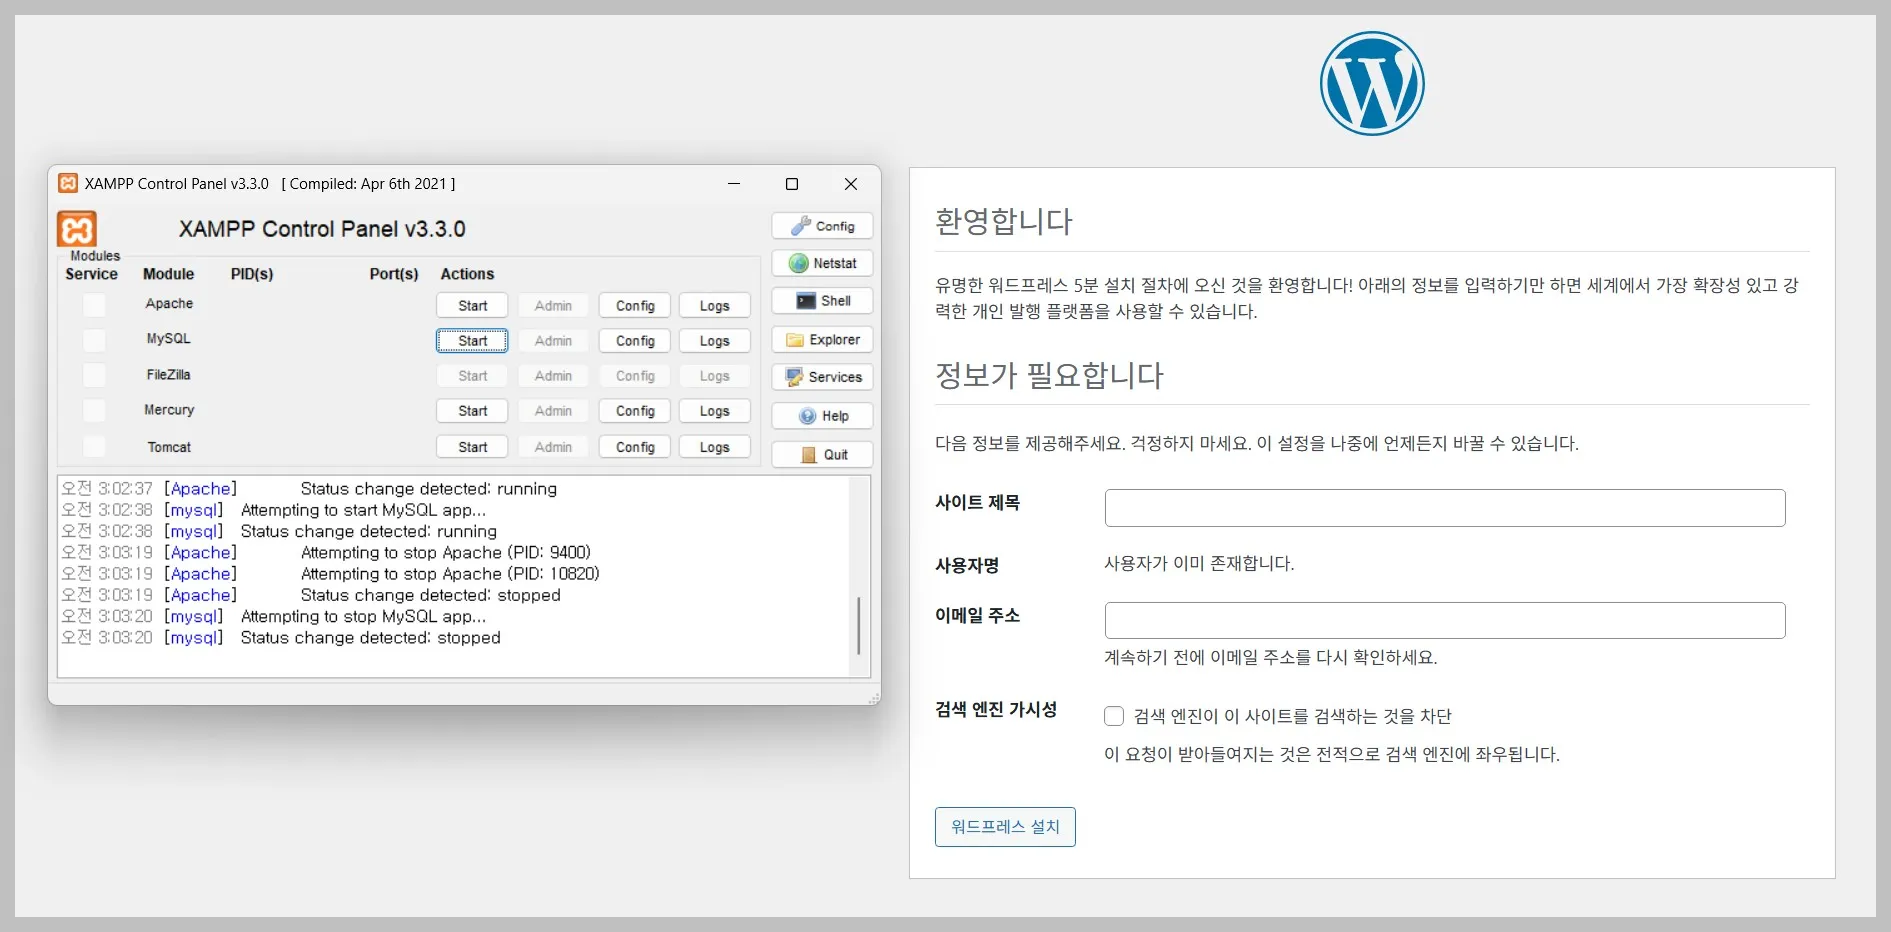Click the Mercury module name
Screen dimensions: 1891x932
(169, 410)
